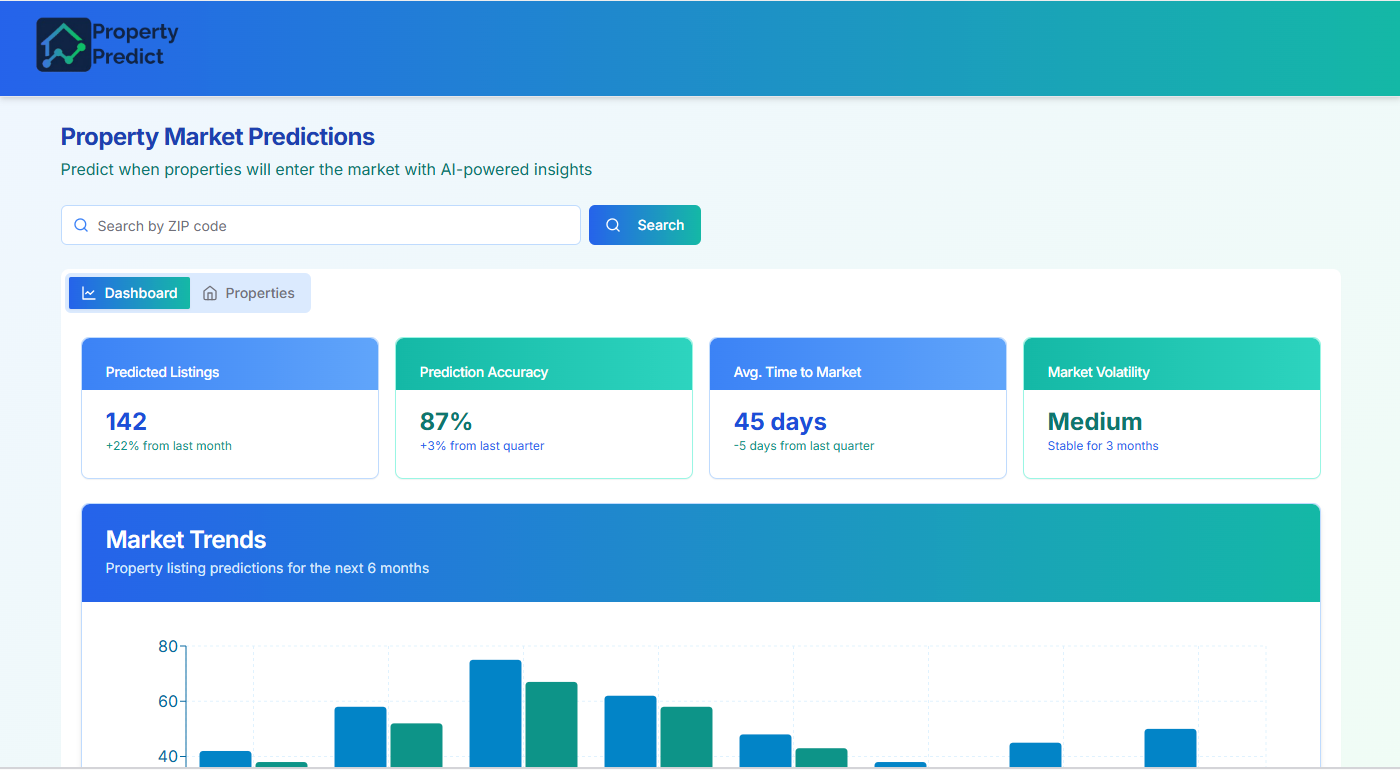Click the 87% Prediction Accuracy value

446,421
